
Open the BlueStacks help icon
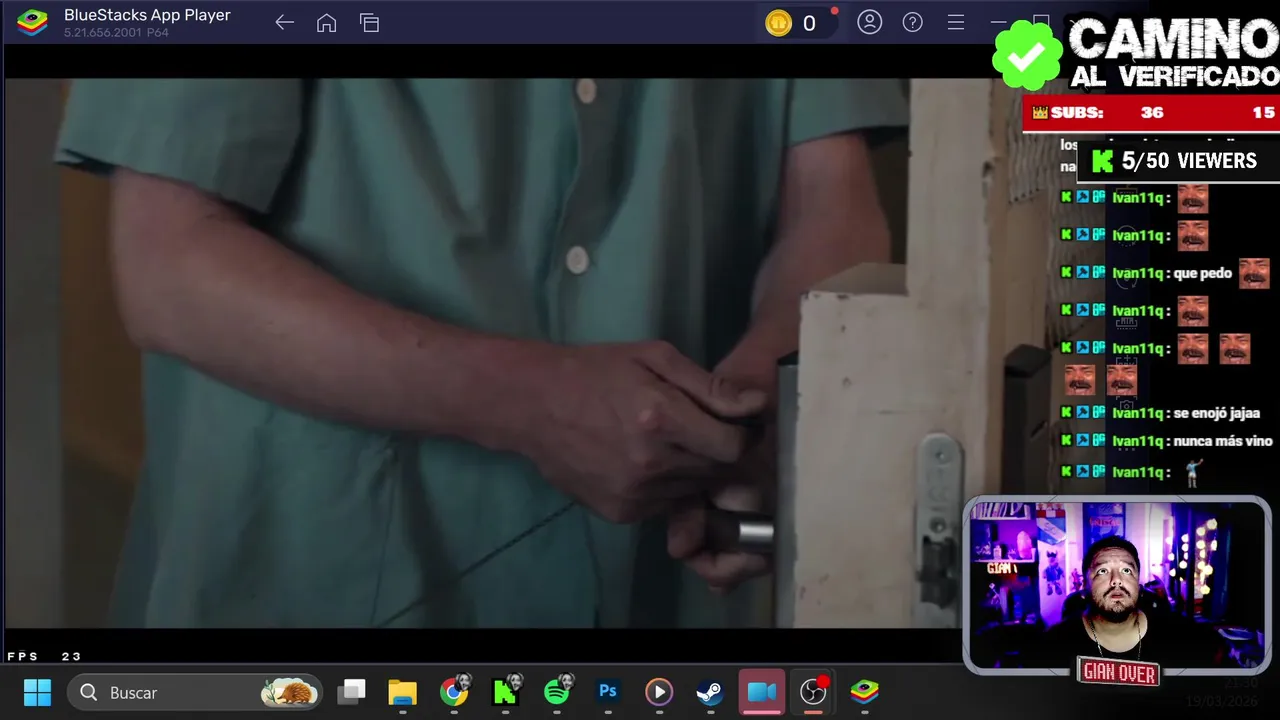912,22
